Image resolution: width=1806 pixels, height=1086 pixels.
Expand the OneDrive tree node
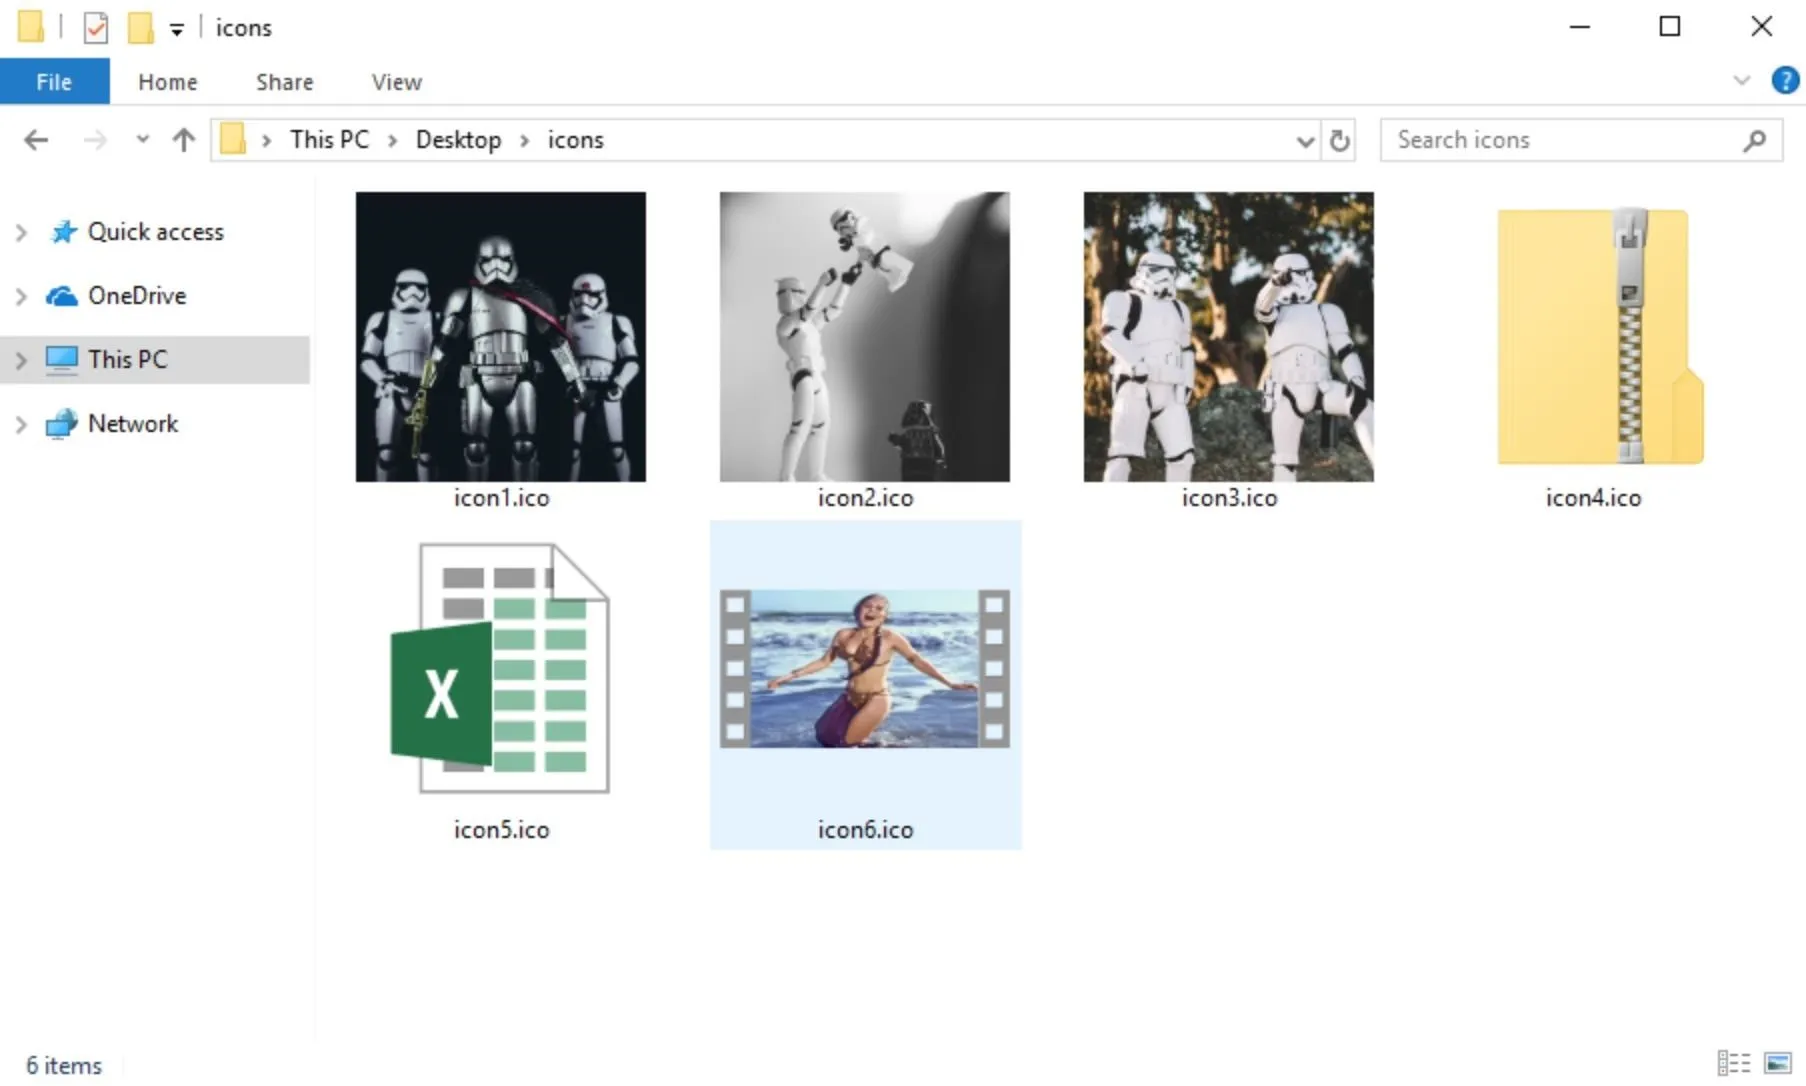click(21, 296)
